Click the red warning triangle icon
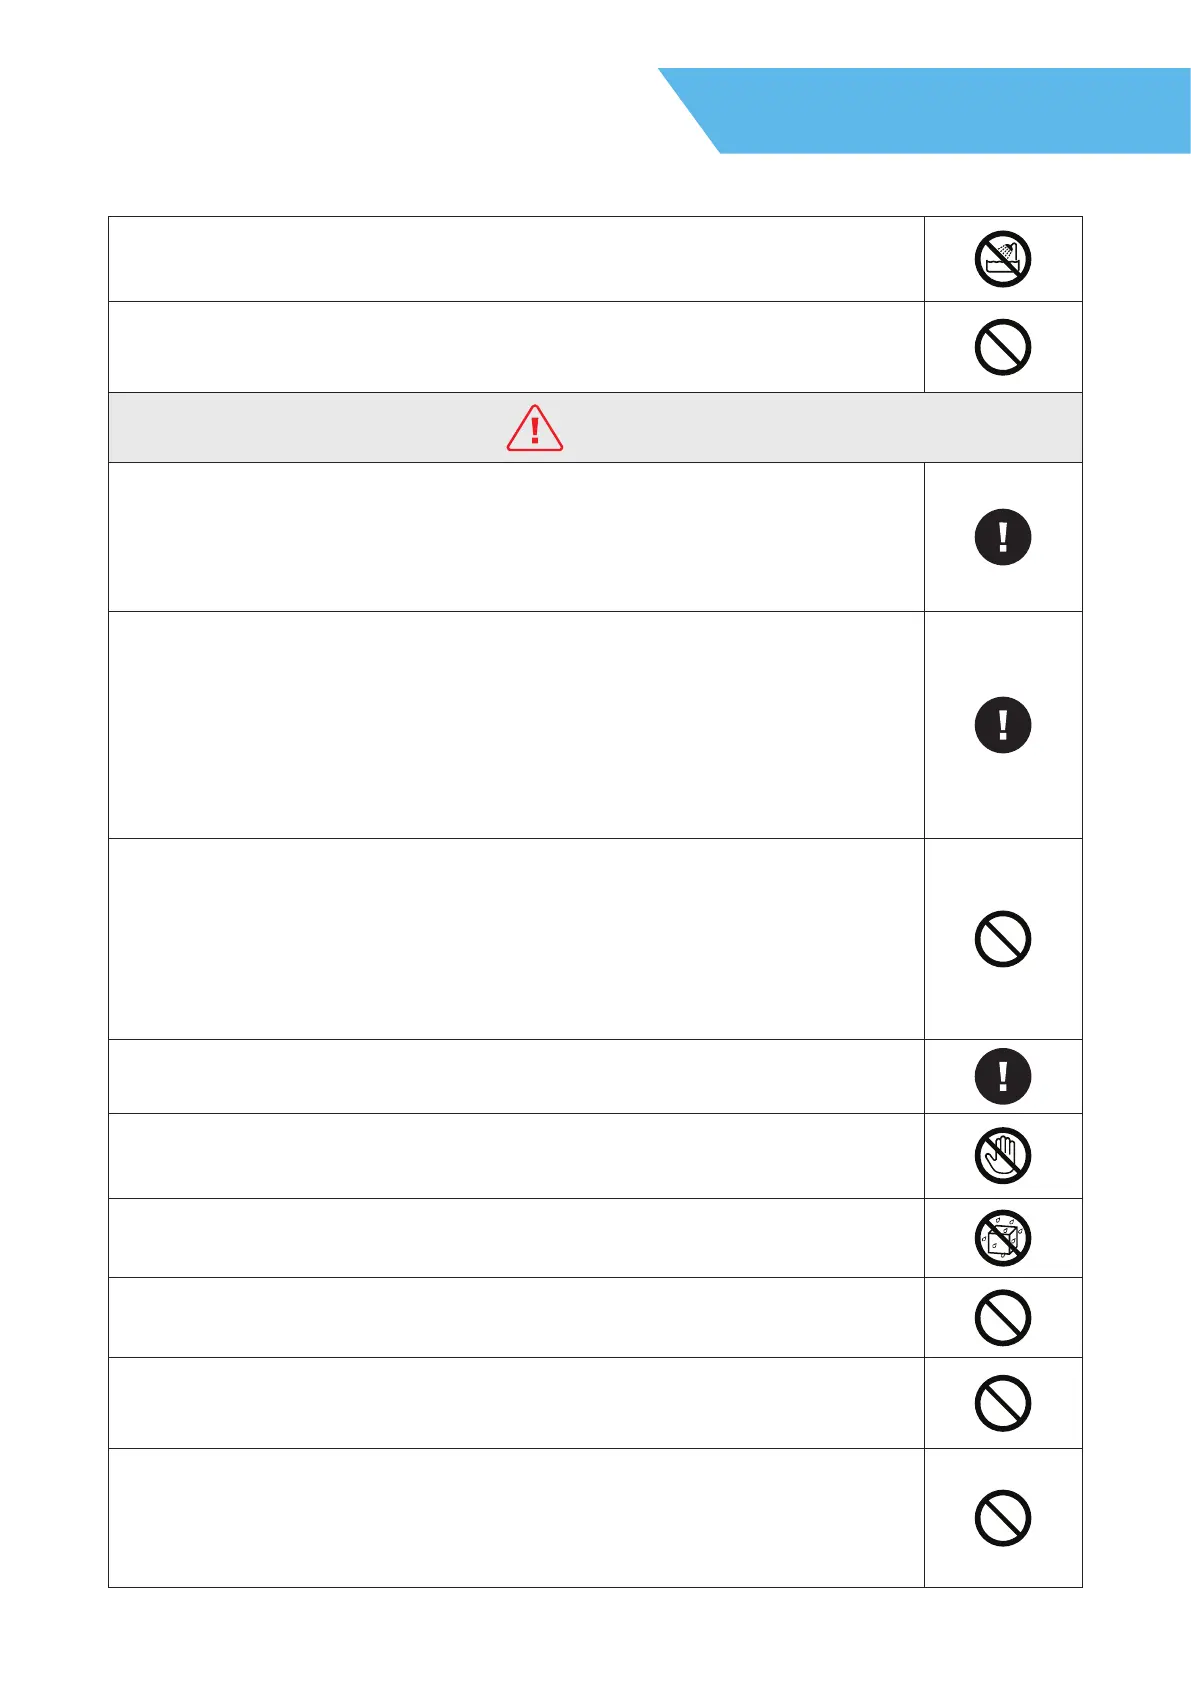This screenshot has width=1191, height=1684. click(x=535, y=428)
